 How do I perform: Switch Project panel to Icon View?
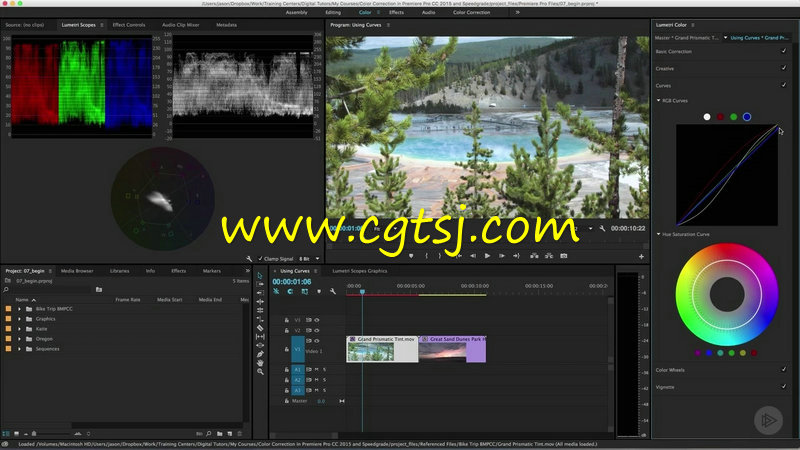[x=16, y=434]
